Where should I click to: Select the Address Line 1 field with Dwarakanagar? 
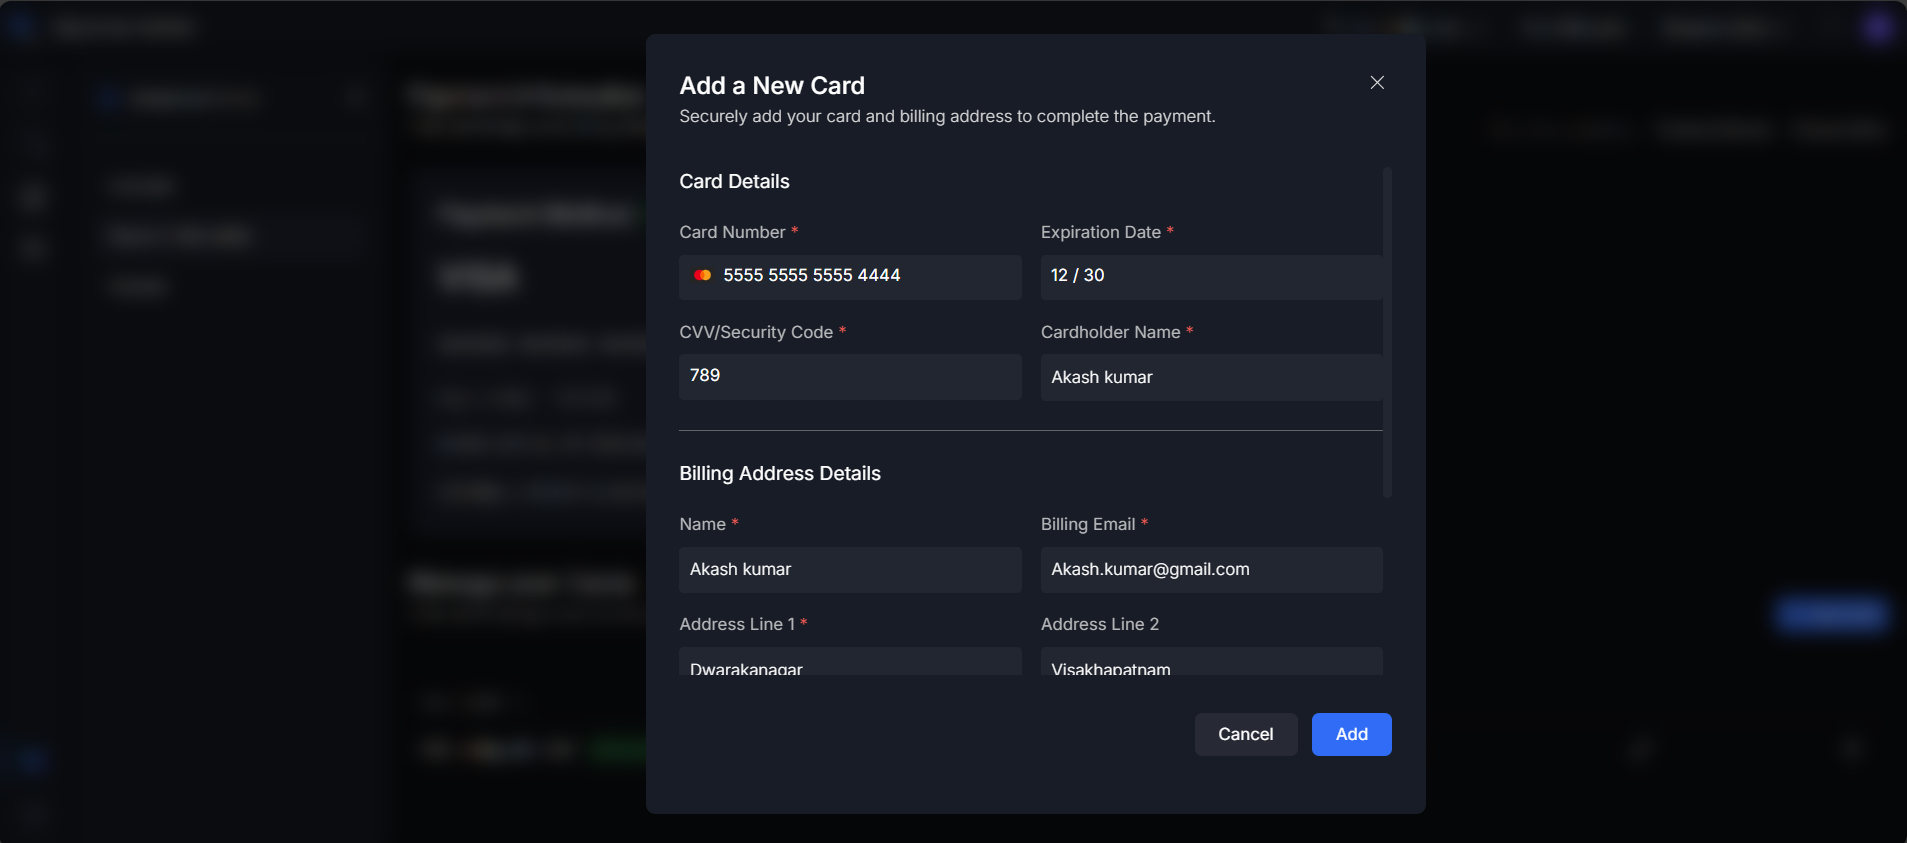(849, 662)
